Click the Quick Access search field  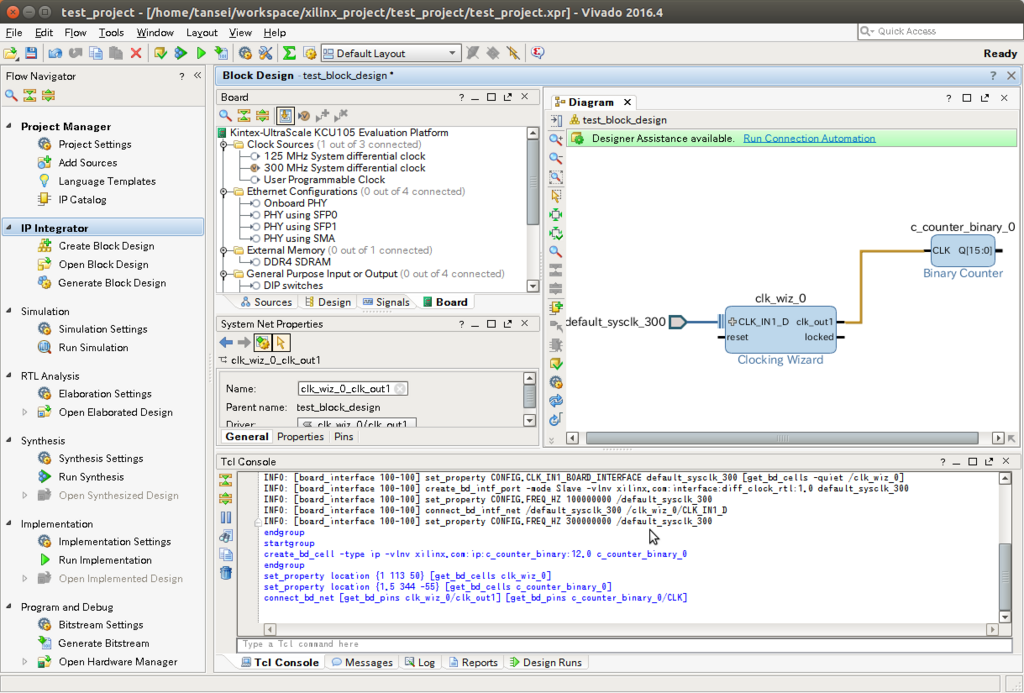pos(939,31)
